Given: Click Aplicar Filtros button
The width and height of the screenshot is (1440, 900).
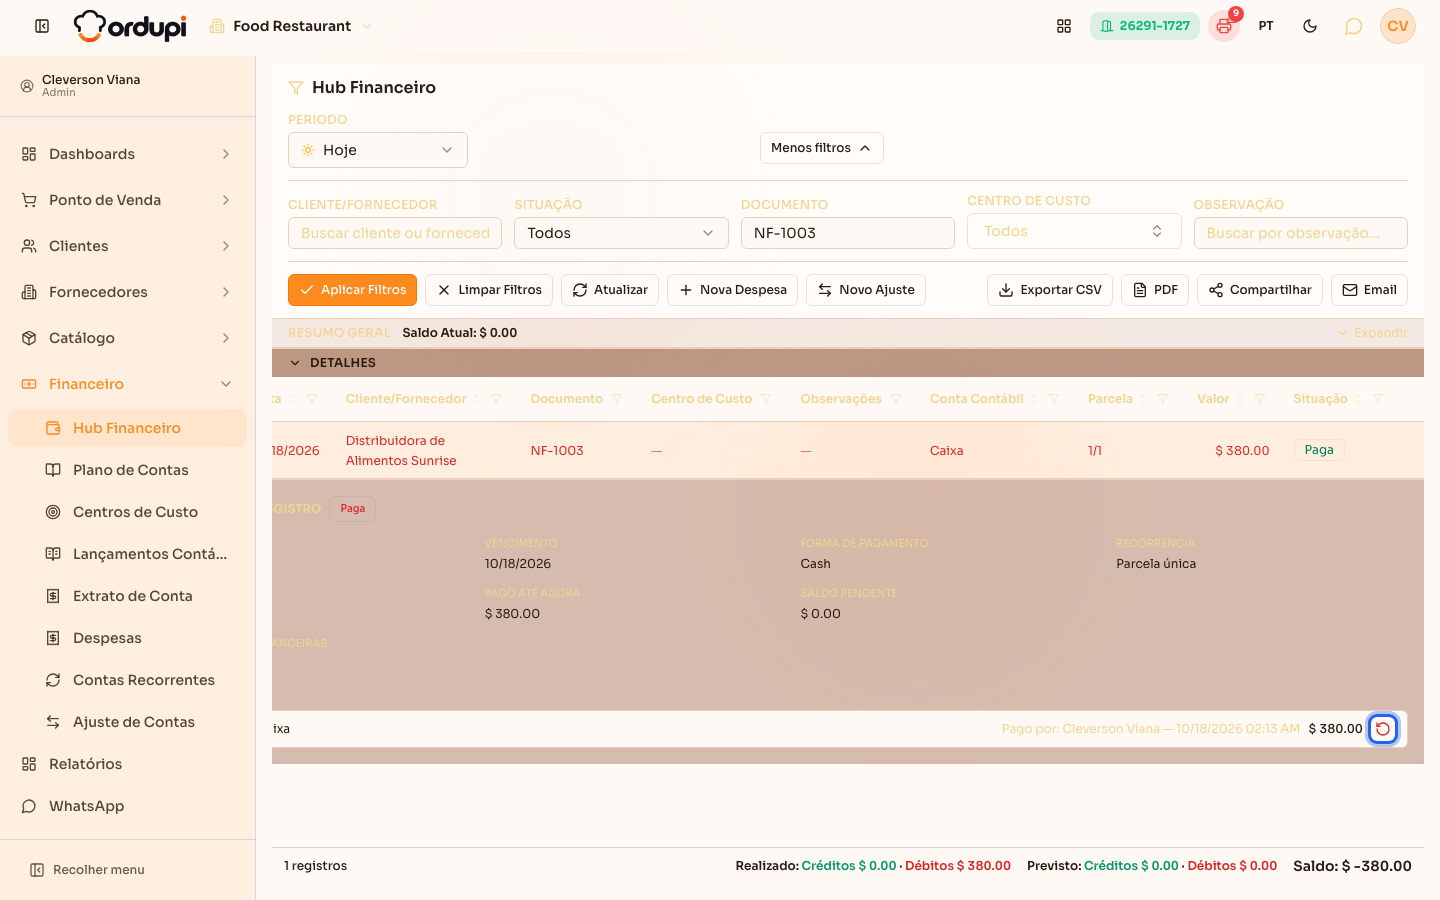Looking at the screenshot, I should tap(353, 290).
